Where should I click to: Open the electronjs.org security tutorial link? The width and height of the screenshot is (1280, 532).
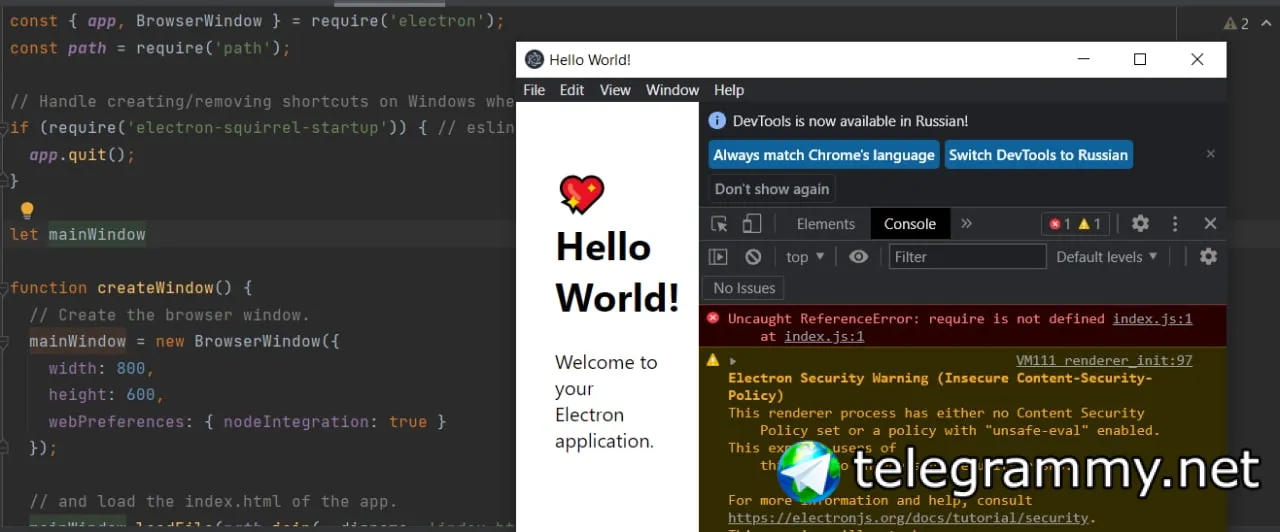pos(908,518)
